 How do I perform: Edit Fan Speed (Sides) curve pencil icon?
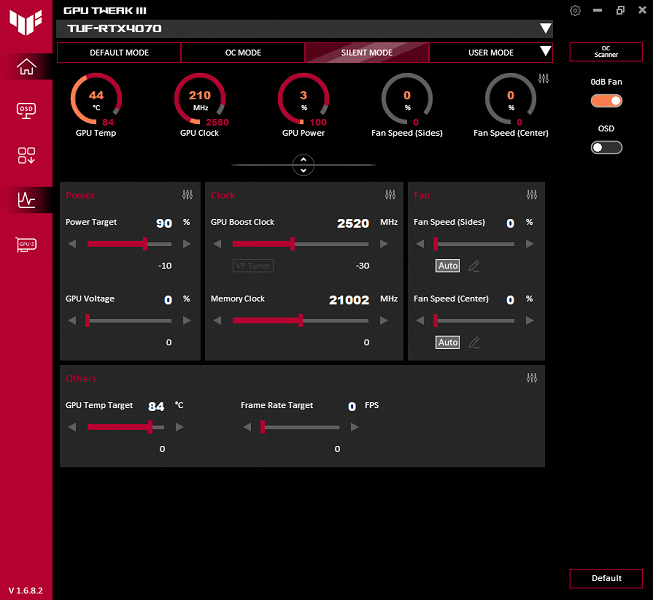pos(474,266)
